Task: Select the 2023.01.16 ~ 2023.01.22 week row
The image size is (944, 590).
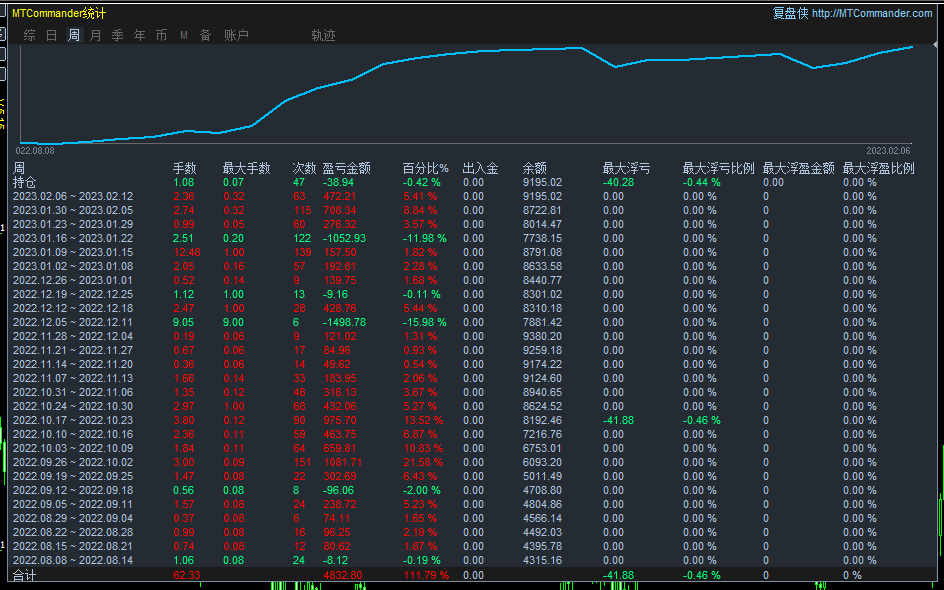Action: click(x=72, y=239)
